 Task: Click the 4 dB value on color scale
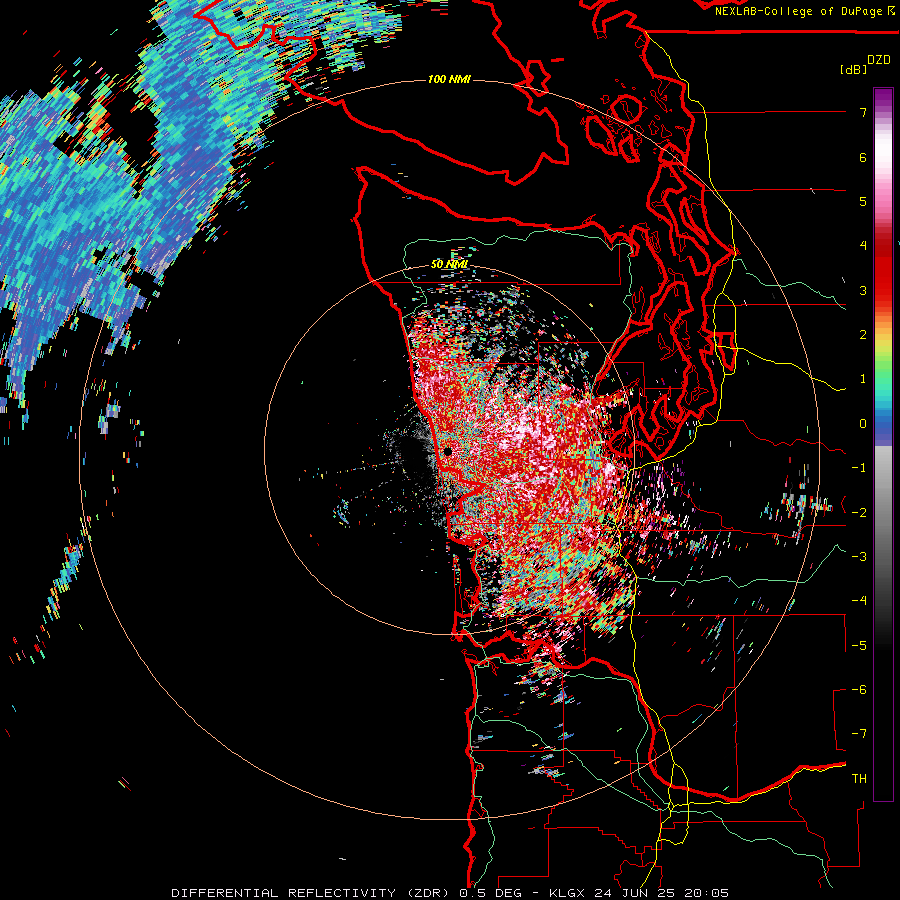[x=863, y=246]
